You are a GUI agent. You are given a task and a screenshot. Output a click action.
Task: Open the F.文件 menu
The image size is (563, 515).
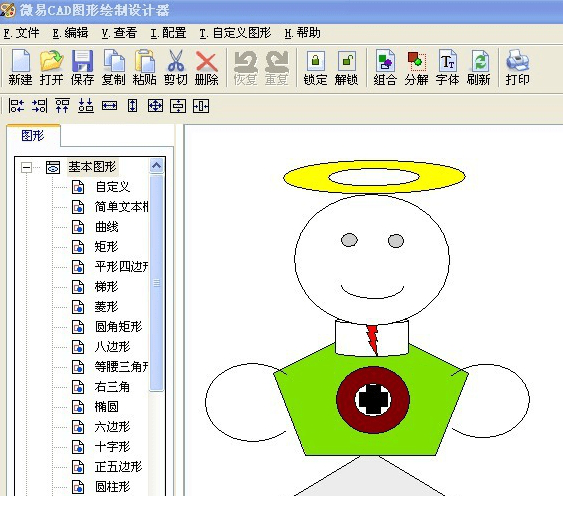pyautogui.click(x=21, y=33)
